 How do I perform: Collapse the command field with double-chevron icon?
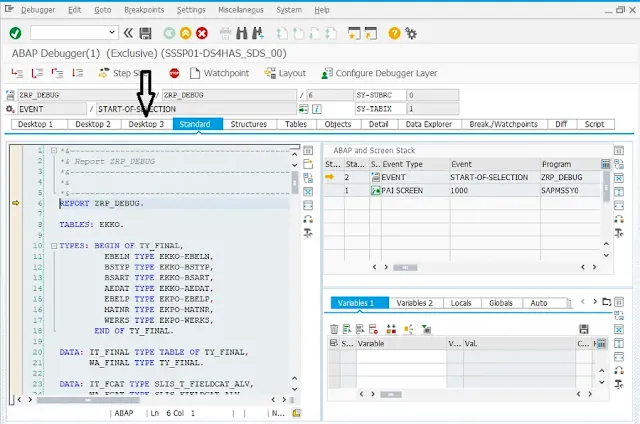pyautogui.click(x=128, y=33)
